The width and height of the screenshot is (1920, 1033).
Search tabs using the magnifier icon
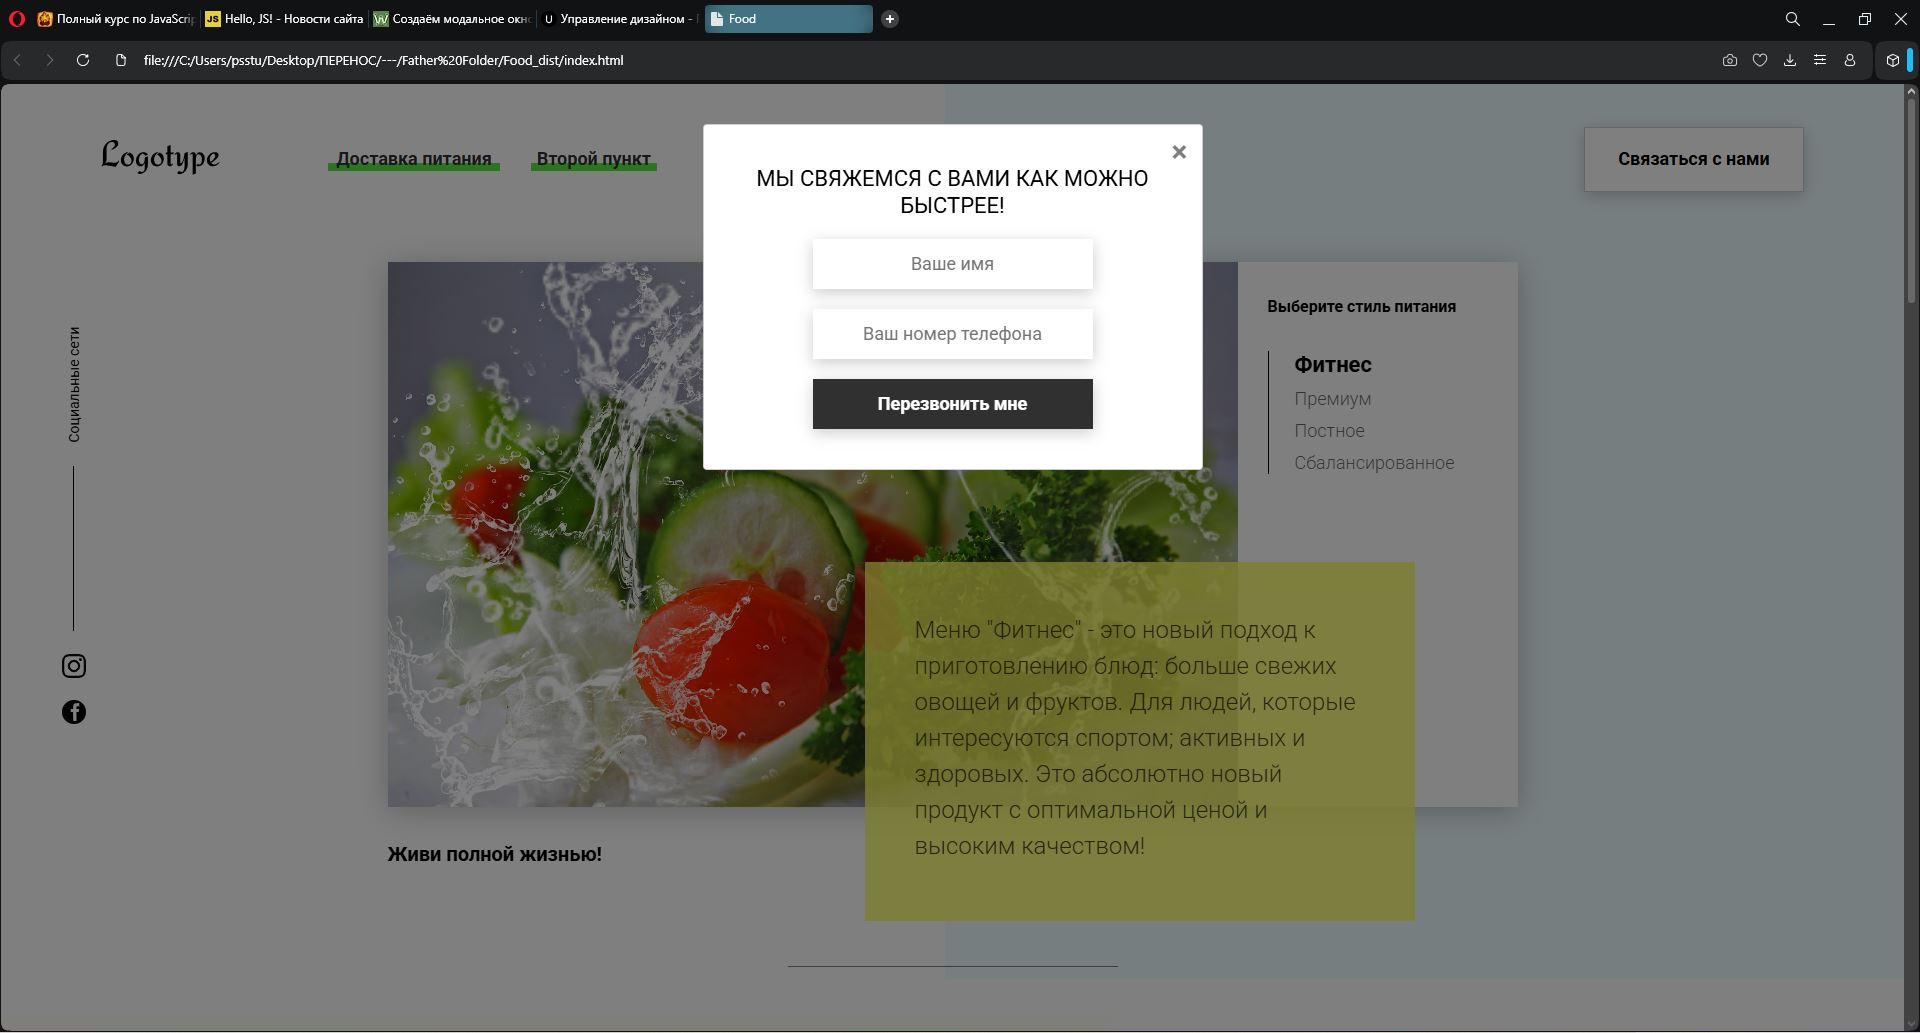click(1793, 19)
